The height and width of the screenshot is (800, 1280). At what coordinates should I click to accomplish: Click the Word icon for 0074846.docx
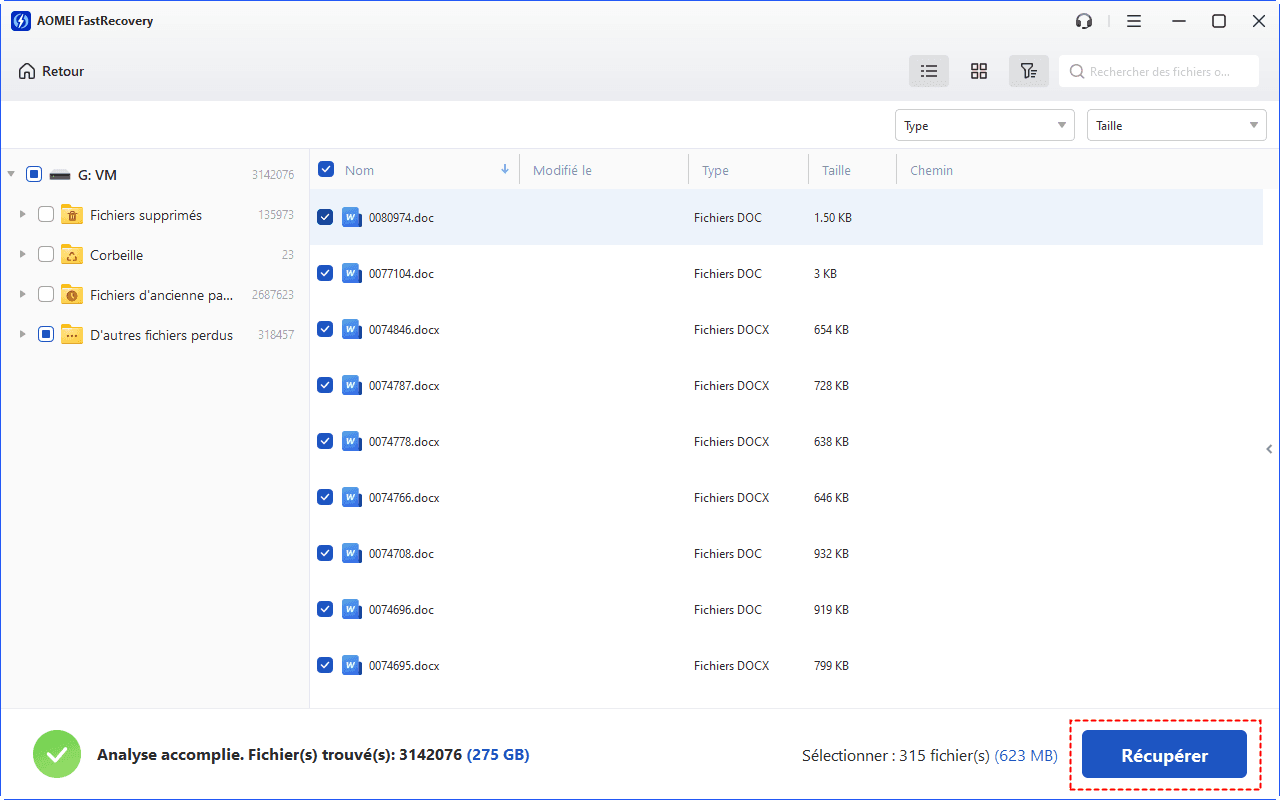tap(351, 329)
